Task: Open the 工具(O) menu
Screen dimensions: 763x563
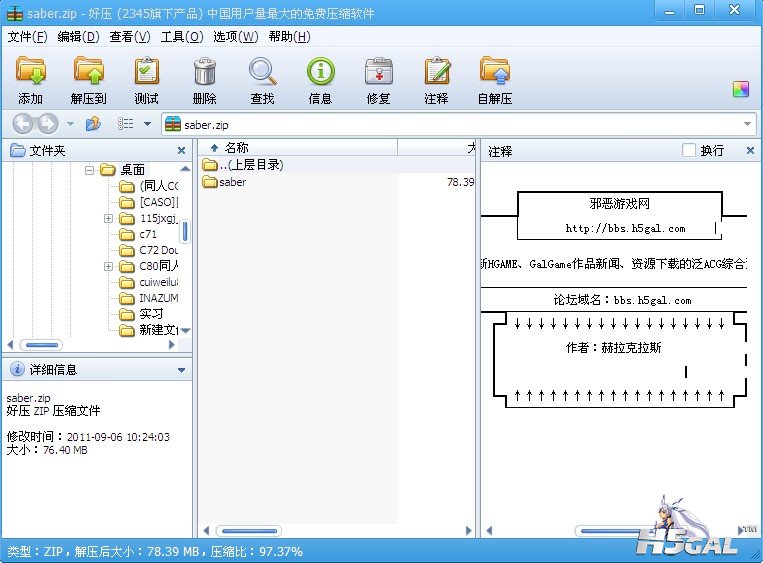Action: pyautogui.click(x=181, y=37)
